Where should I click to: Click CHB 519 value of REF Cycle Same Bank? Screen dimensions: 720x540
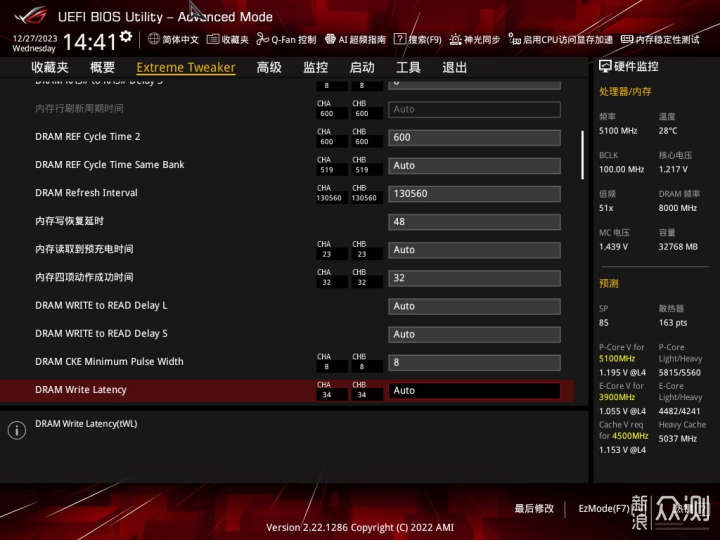pos(362,170)
